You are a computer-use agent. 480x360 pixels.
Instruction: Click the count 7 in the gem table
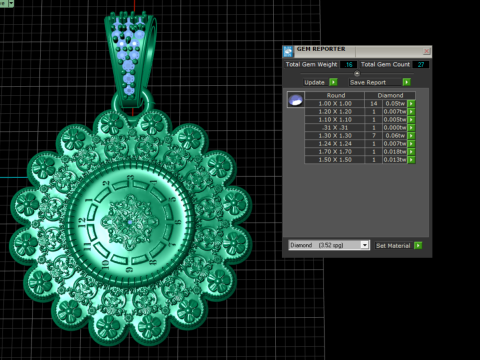click(x=374, y=136)
